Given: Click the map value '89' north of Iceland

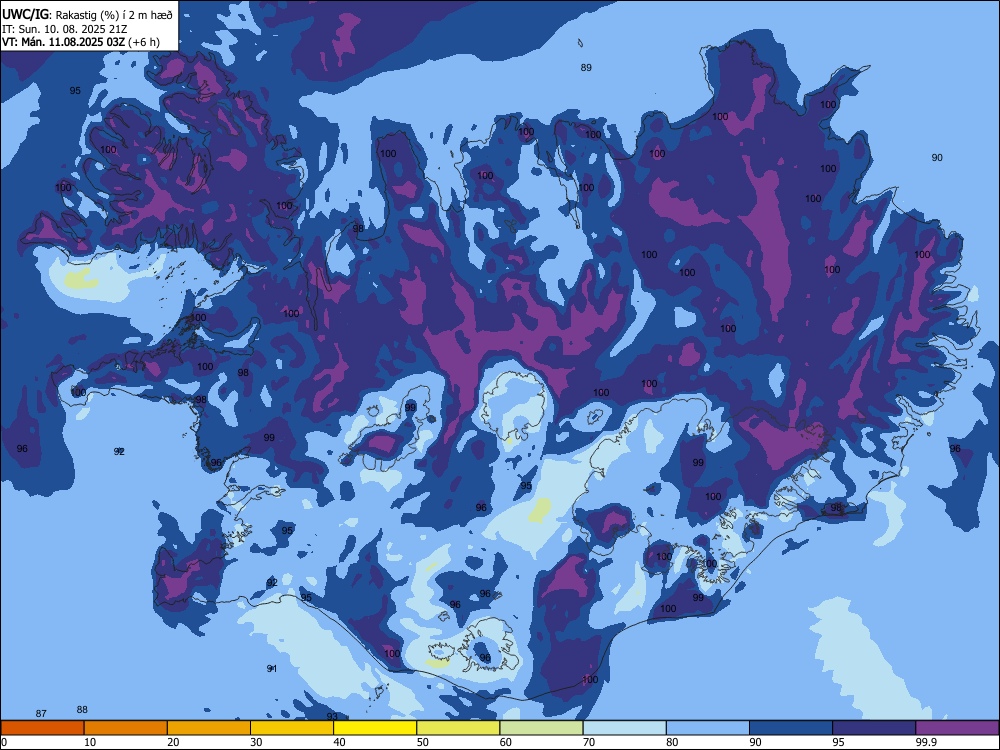Looking at the screenshot, I should point(586,68).
